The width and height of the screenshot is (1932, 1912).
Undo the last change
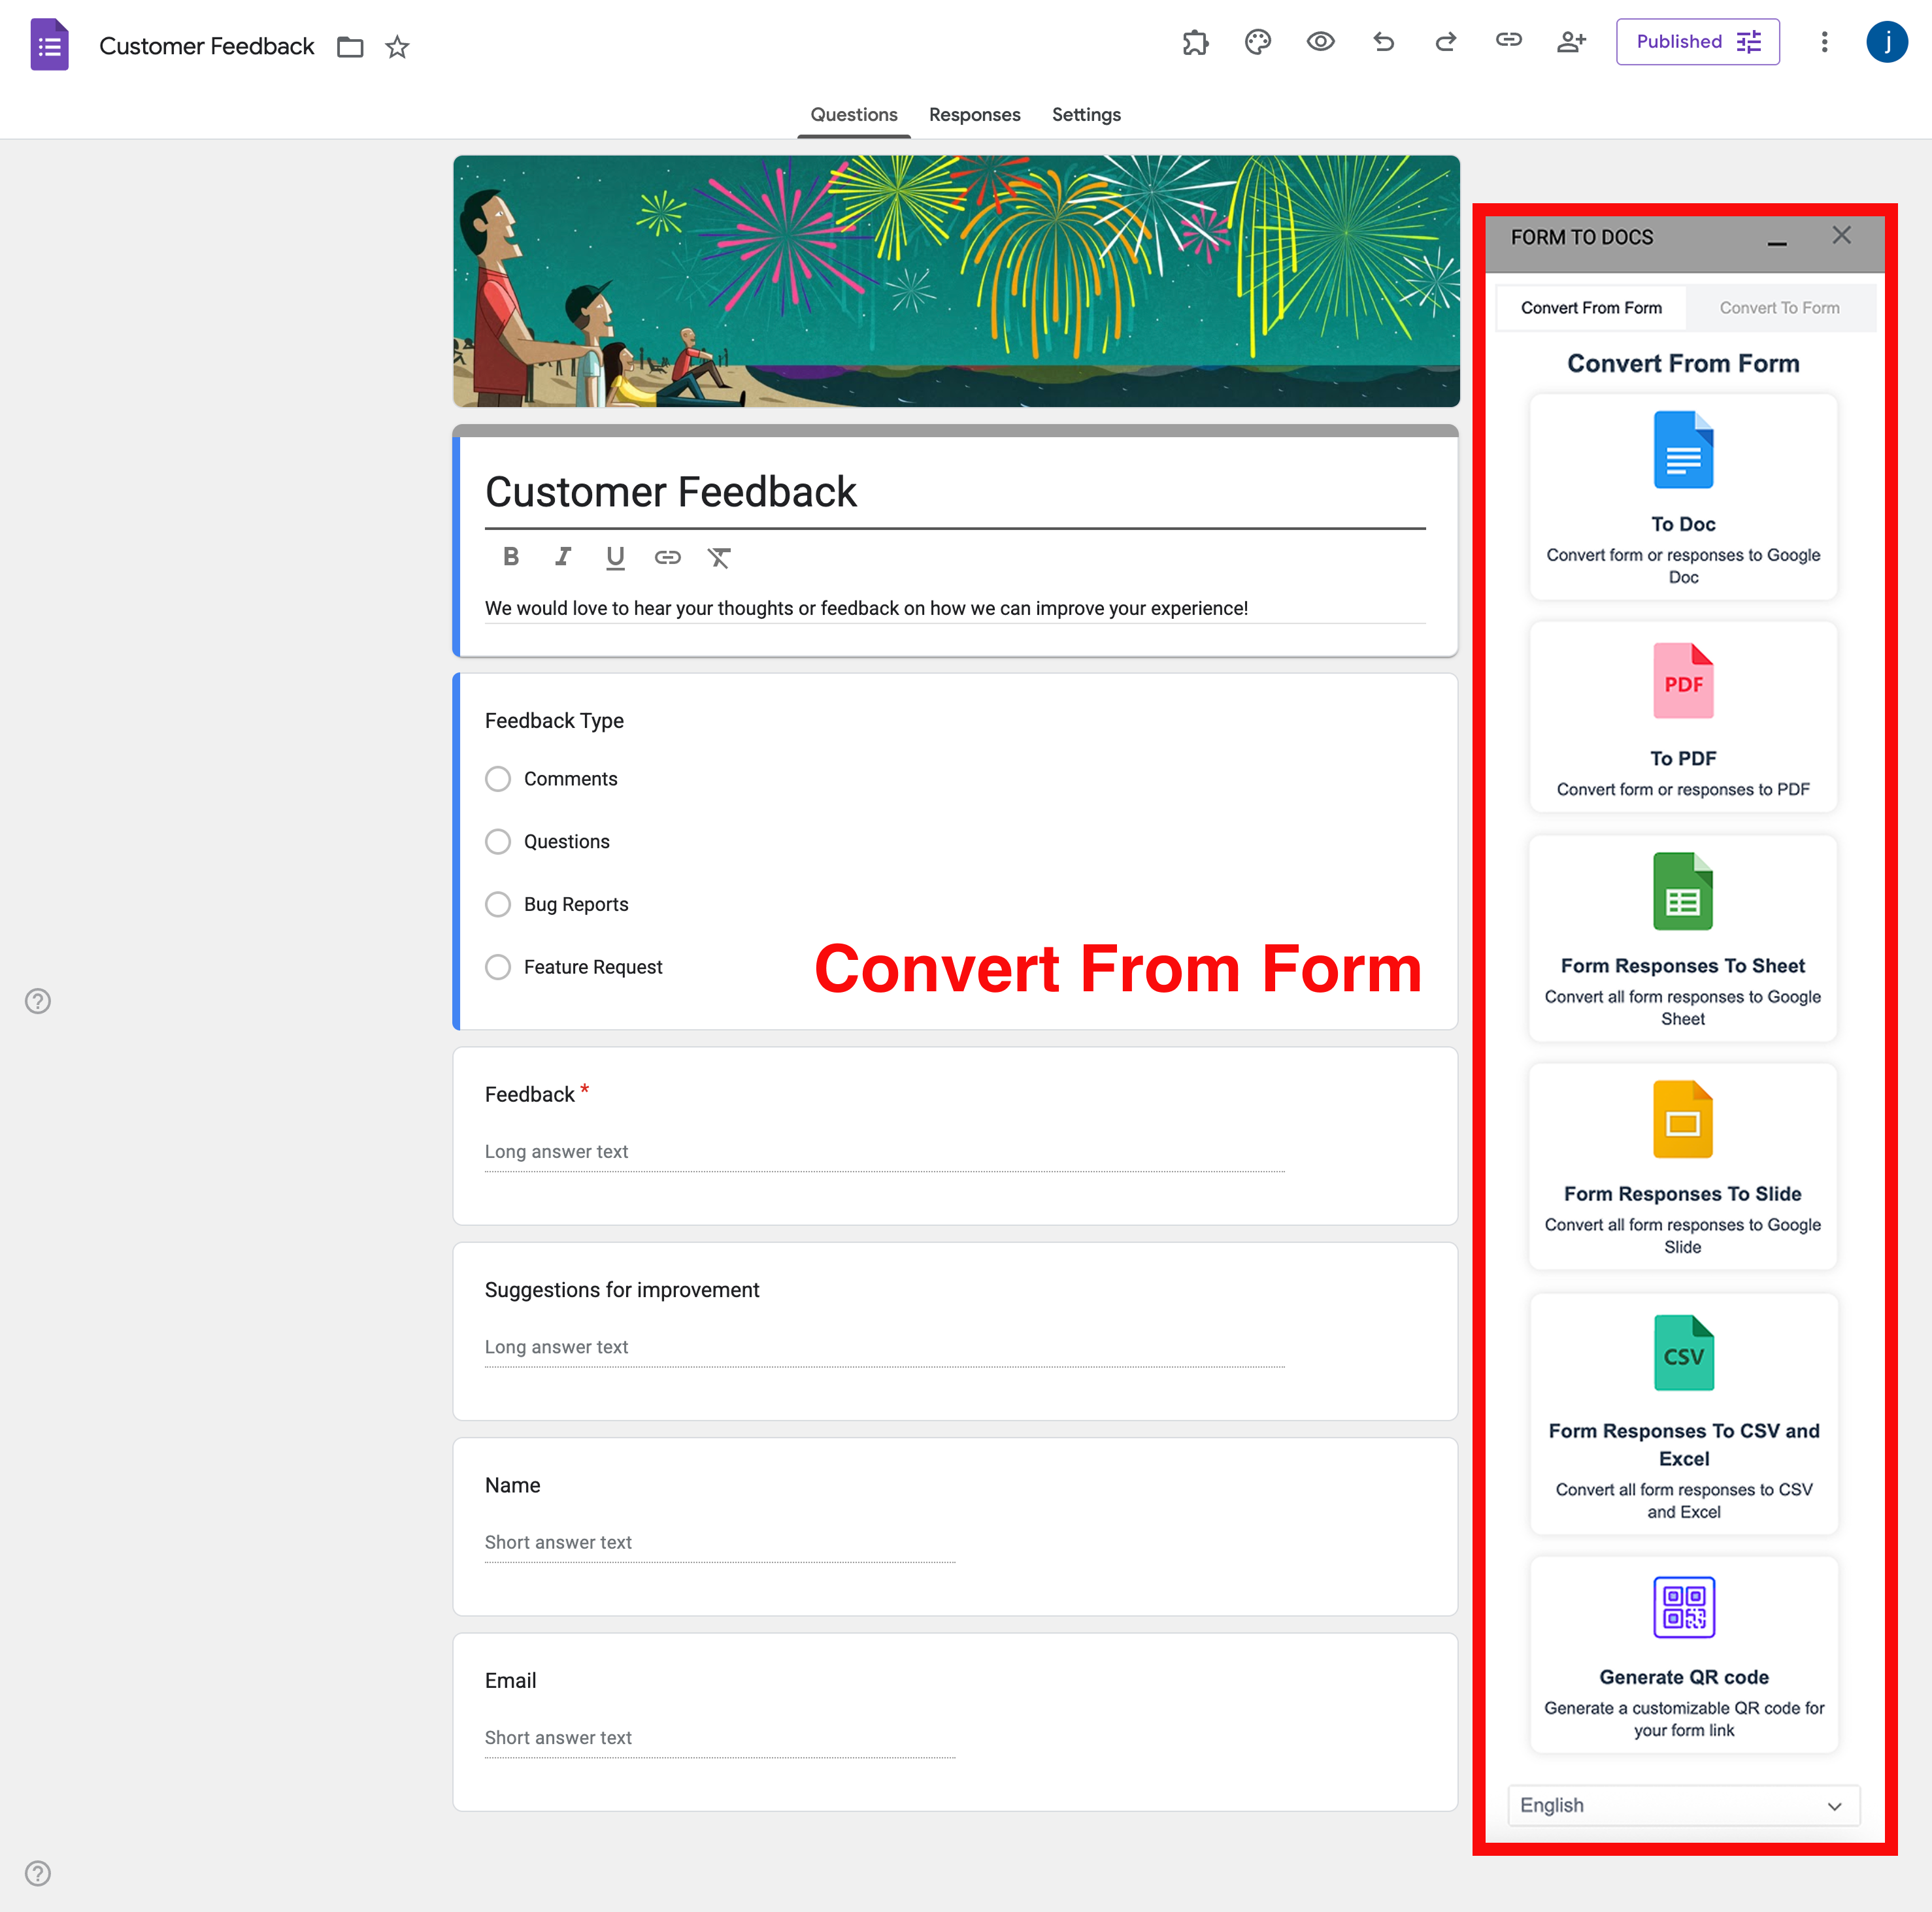(x=1383, y=42)
